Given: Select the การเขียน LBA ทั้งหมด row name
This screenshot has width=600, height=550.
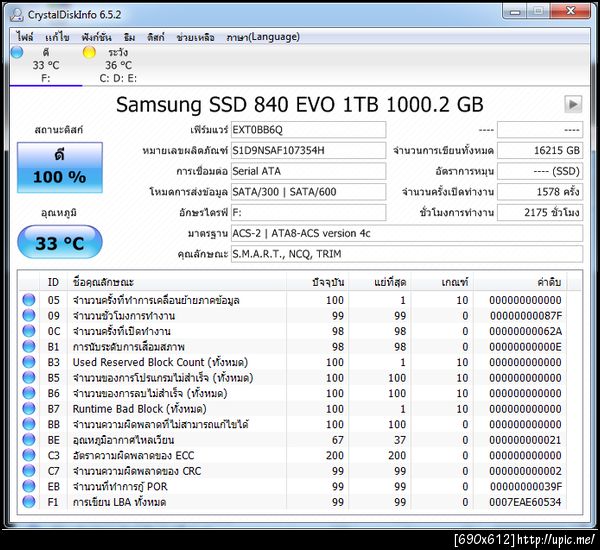Looking at the screenshot, I should click(119, 502).
